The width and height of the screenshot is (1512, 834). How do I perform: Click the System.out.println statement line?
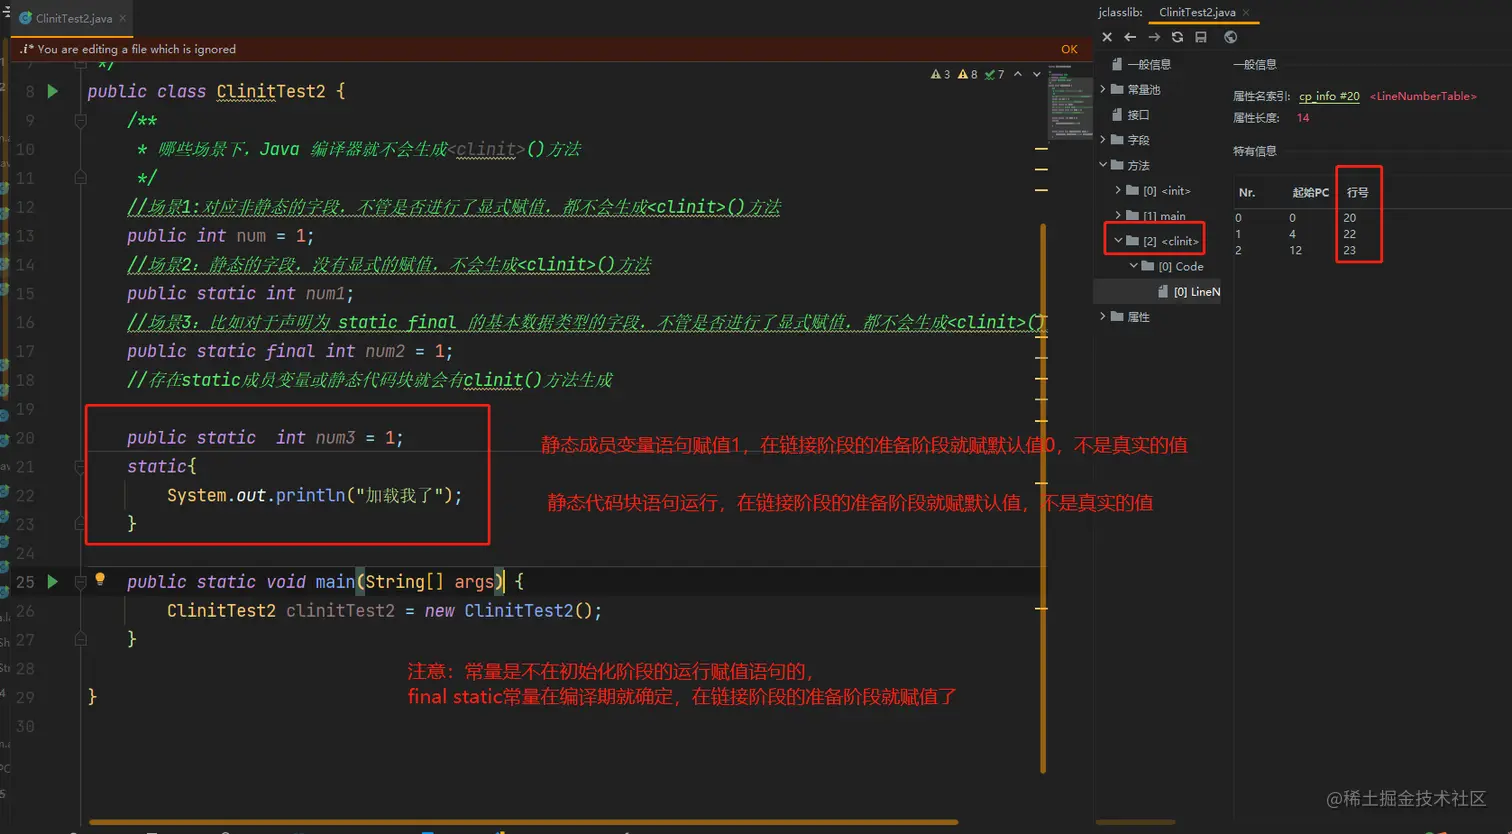click(x=314, y=495)
